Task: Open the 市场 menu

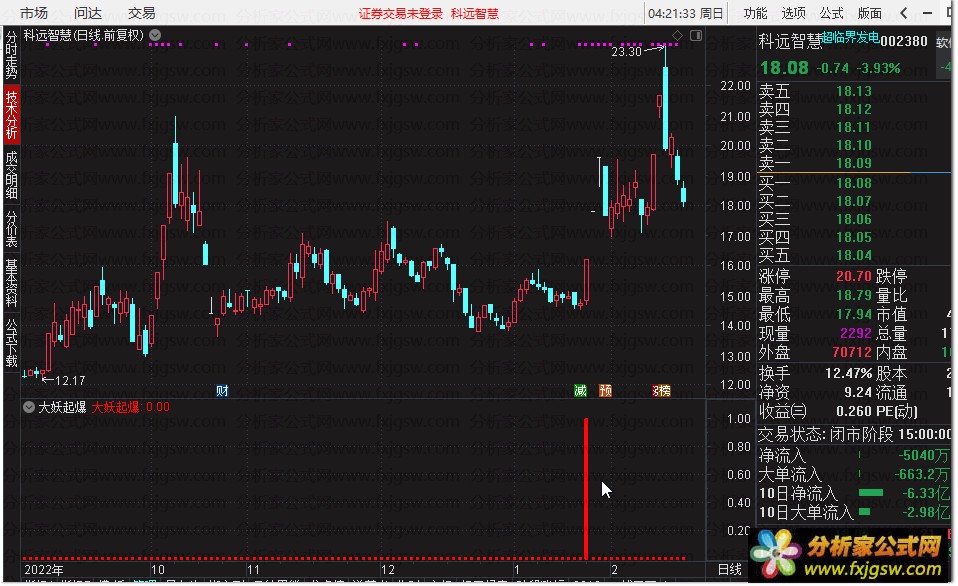Action: [34, 13]
